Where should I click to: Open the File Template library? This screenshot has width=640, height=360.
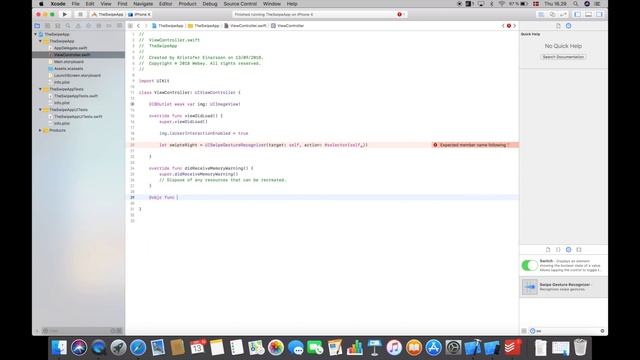548,249
